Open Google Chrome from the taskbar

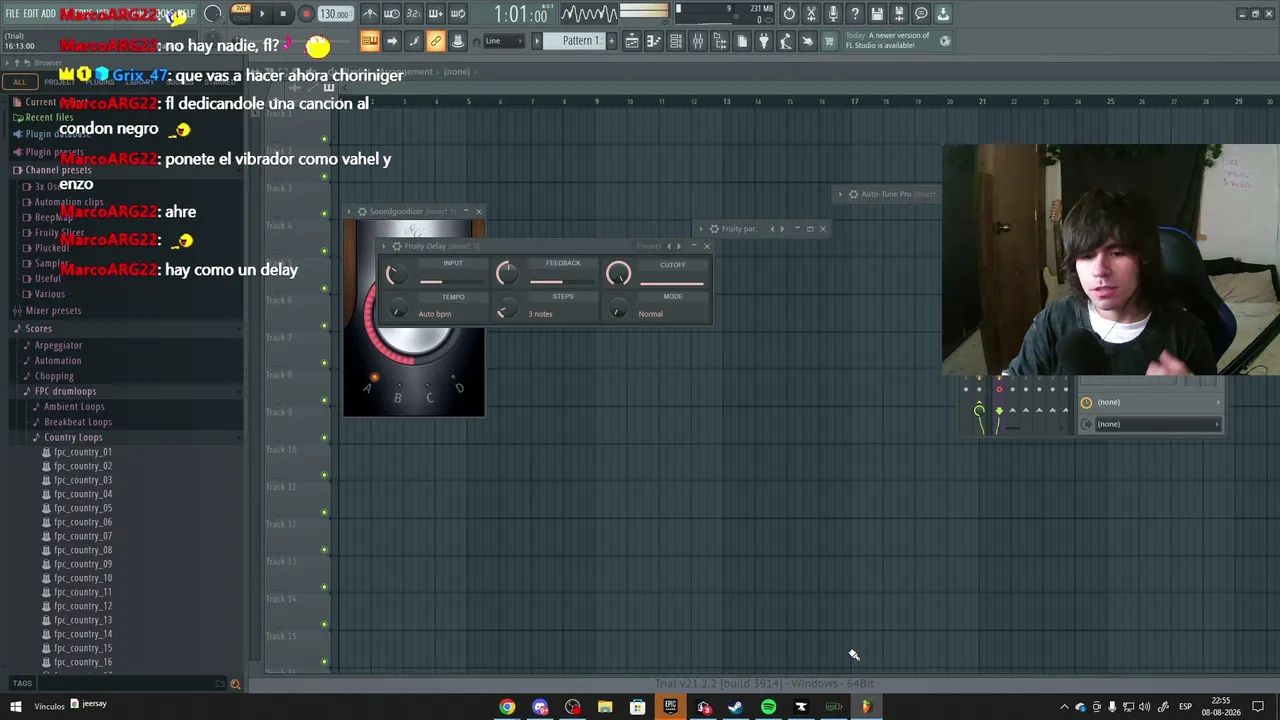tap(507, 707)
